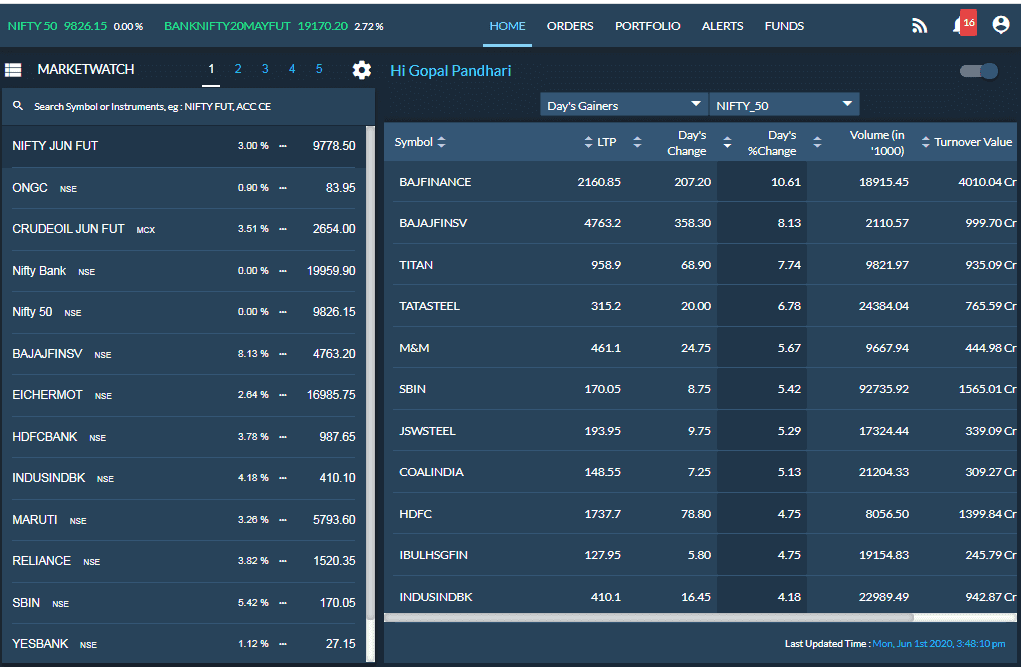1021x667 pixels.
Task: Open the user profile account icon
Action: tap(1001, 25)
